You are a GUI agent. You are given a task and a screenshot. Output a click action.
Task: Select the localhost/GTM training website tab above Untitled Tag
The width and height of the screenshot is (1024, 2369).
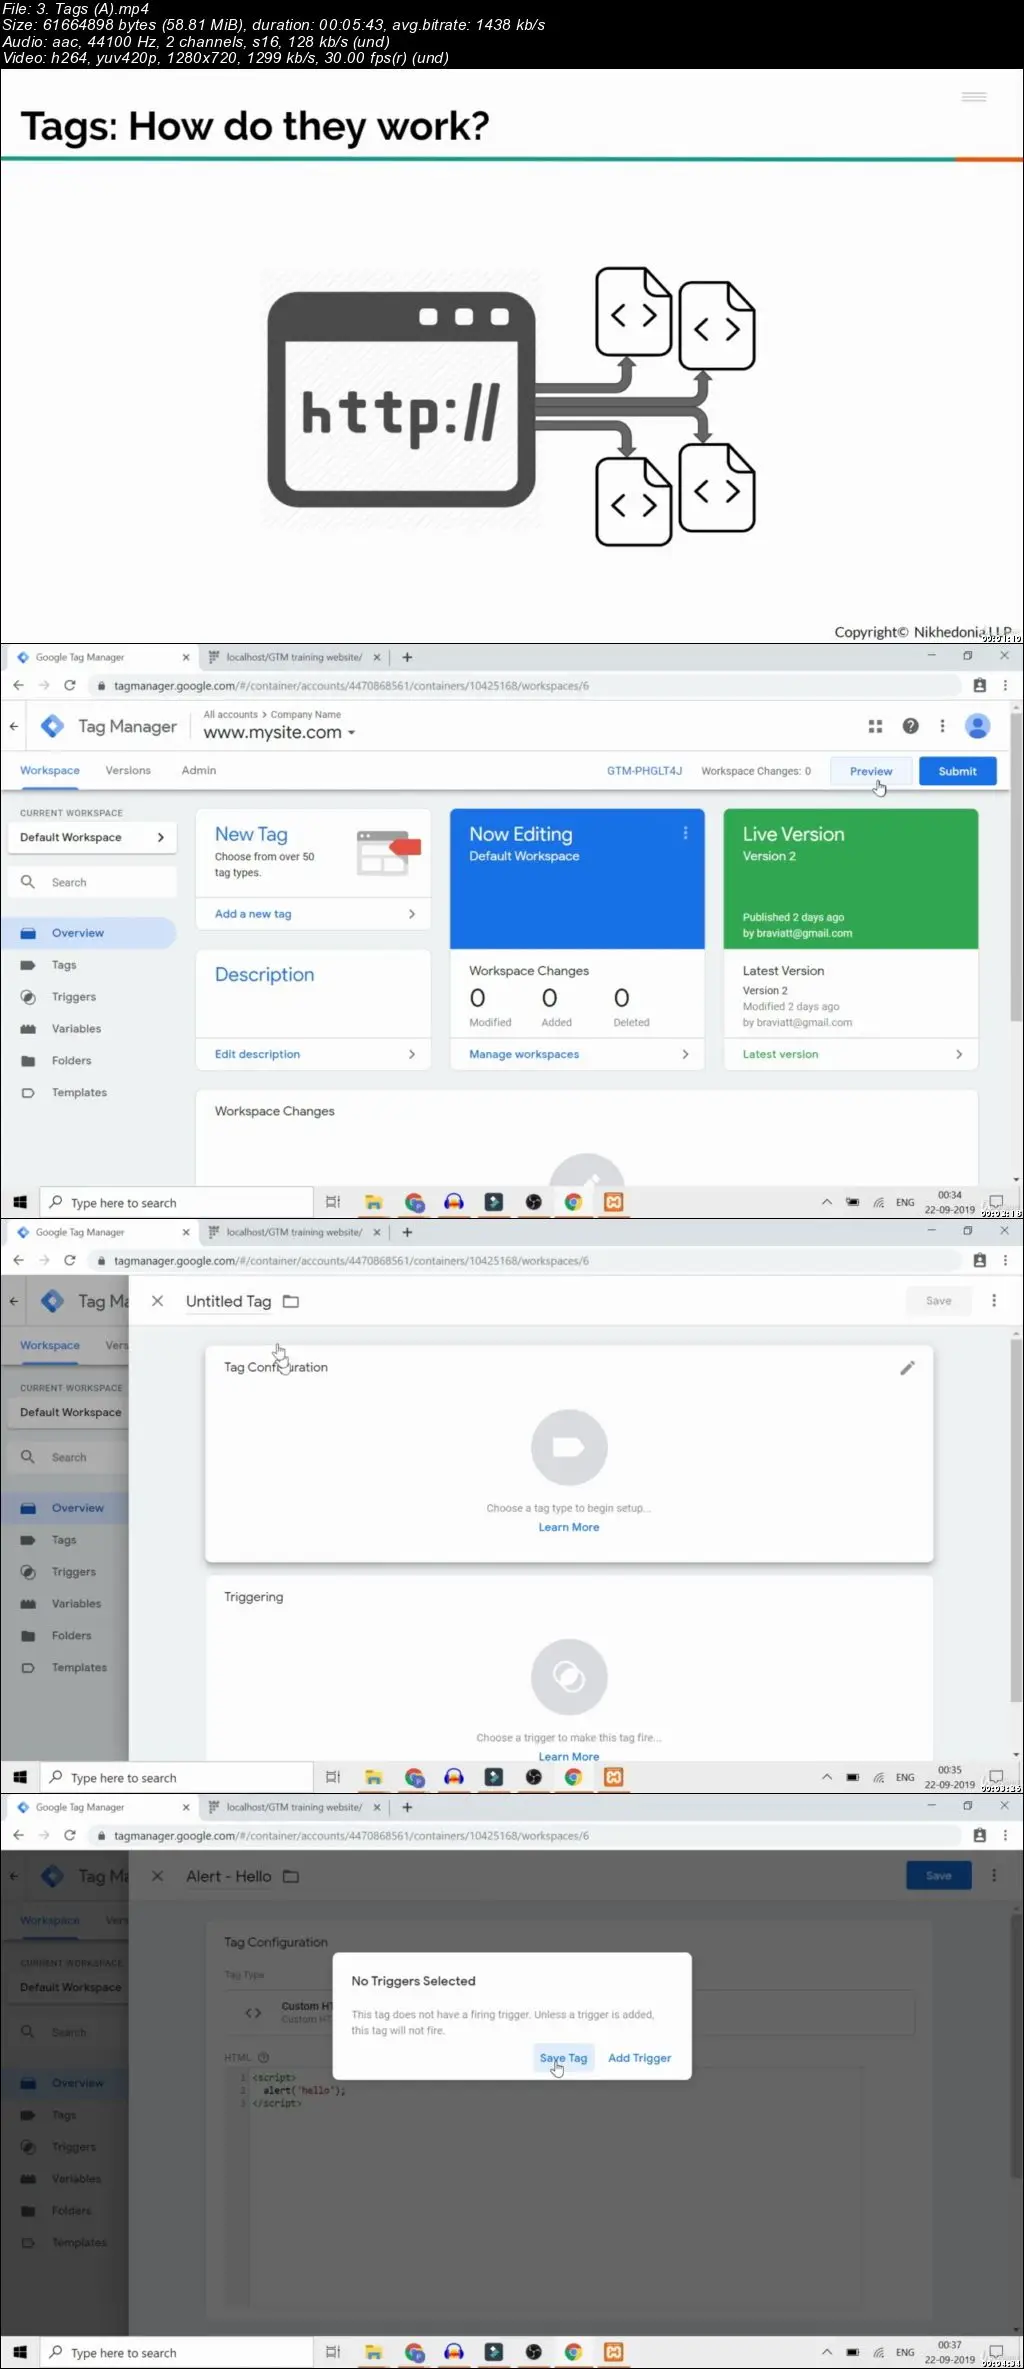(x=293, y=1232)
